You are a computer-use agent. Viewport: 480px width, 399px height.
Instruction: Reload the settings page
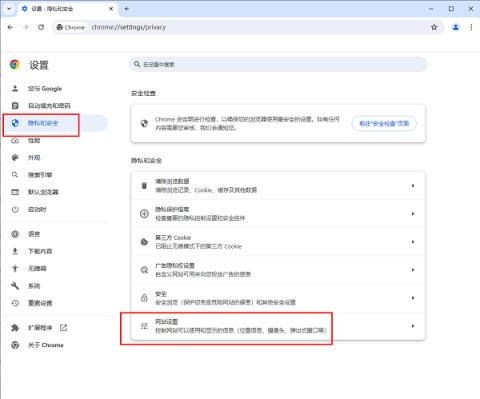click(x=41, y=27)
